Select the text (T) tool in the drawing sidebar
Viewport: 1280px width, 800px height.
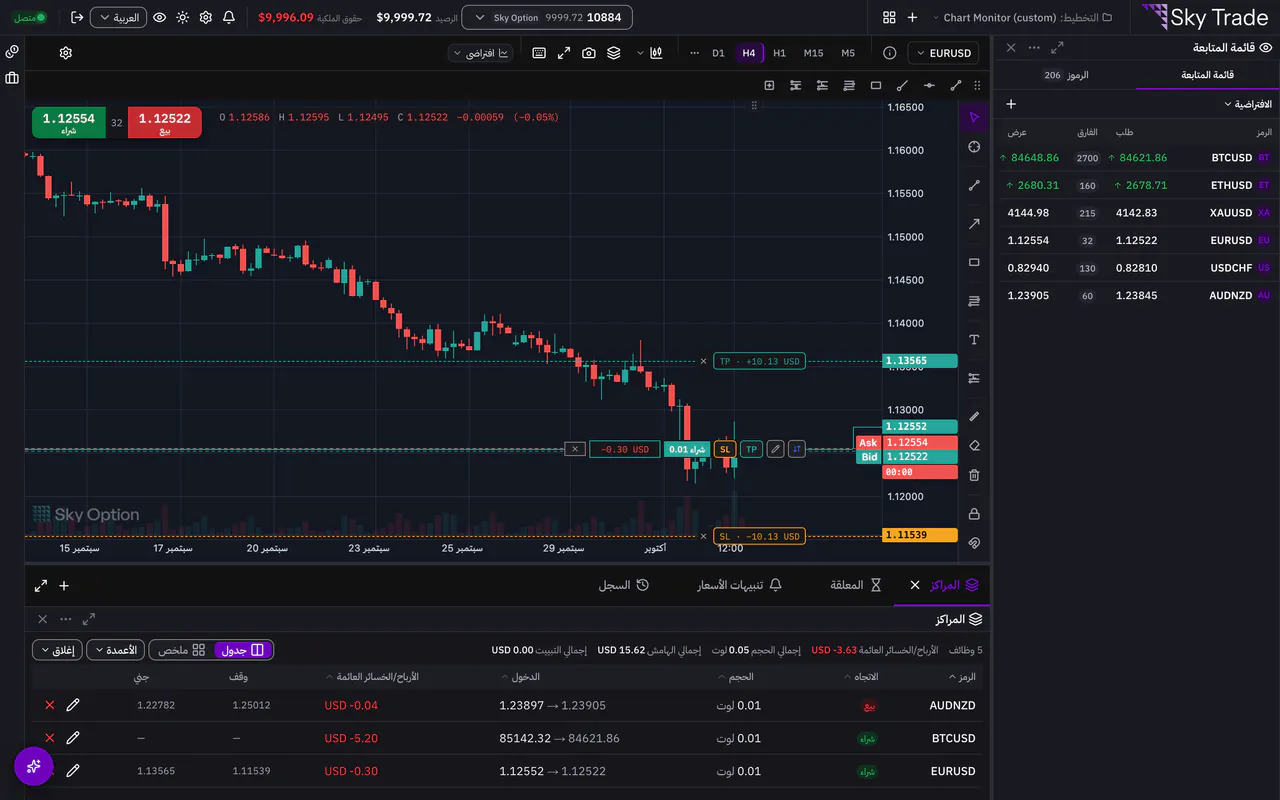coord(974,340)
